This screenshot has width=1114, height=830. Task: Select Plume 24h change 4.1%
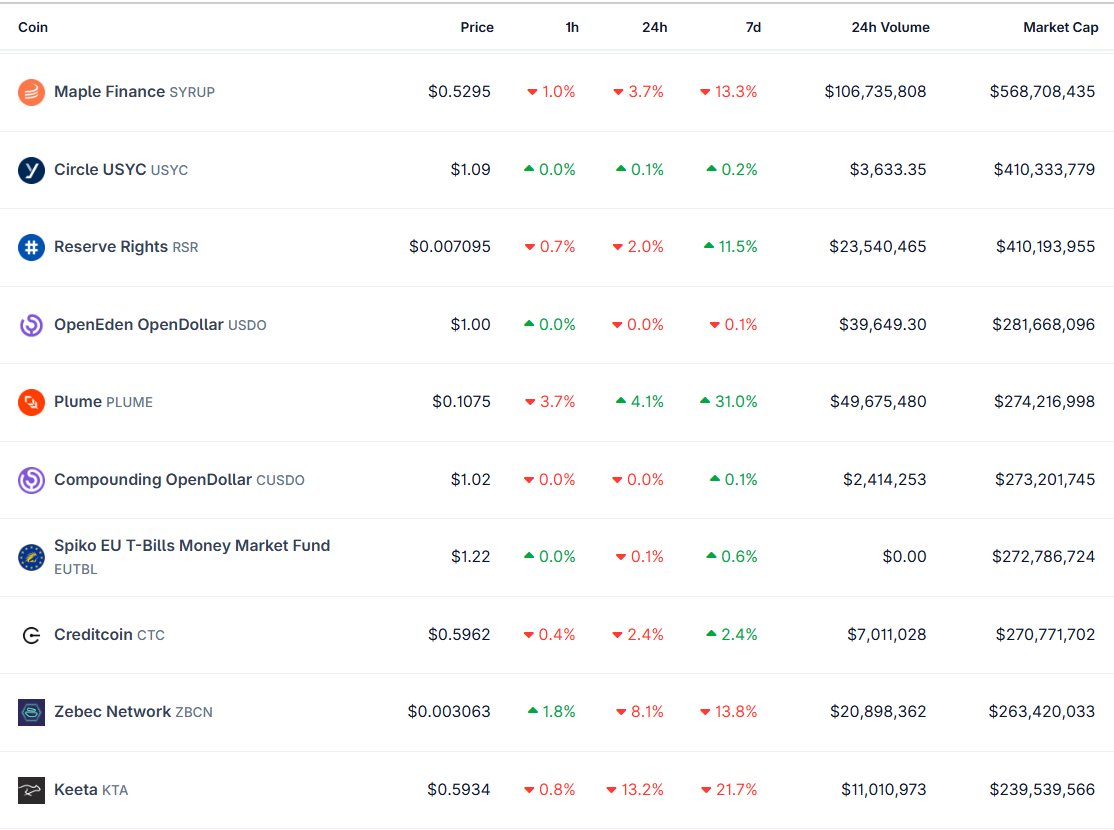tap(640, 401)
